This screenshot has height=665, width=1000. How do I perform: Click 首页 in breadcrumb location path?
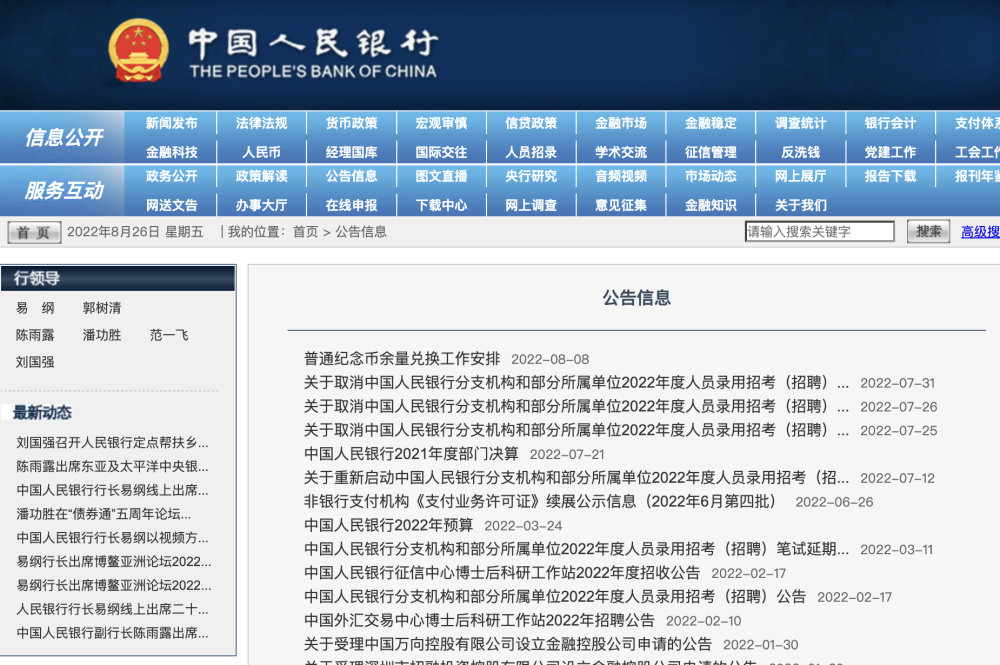[305, 232]
